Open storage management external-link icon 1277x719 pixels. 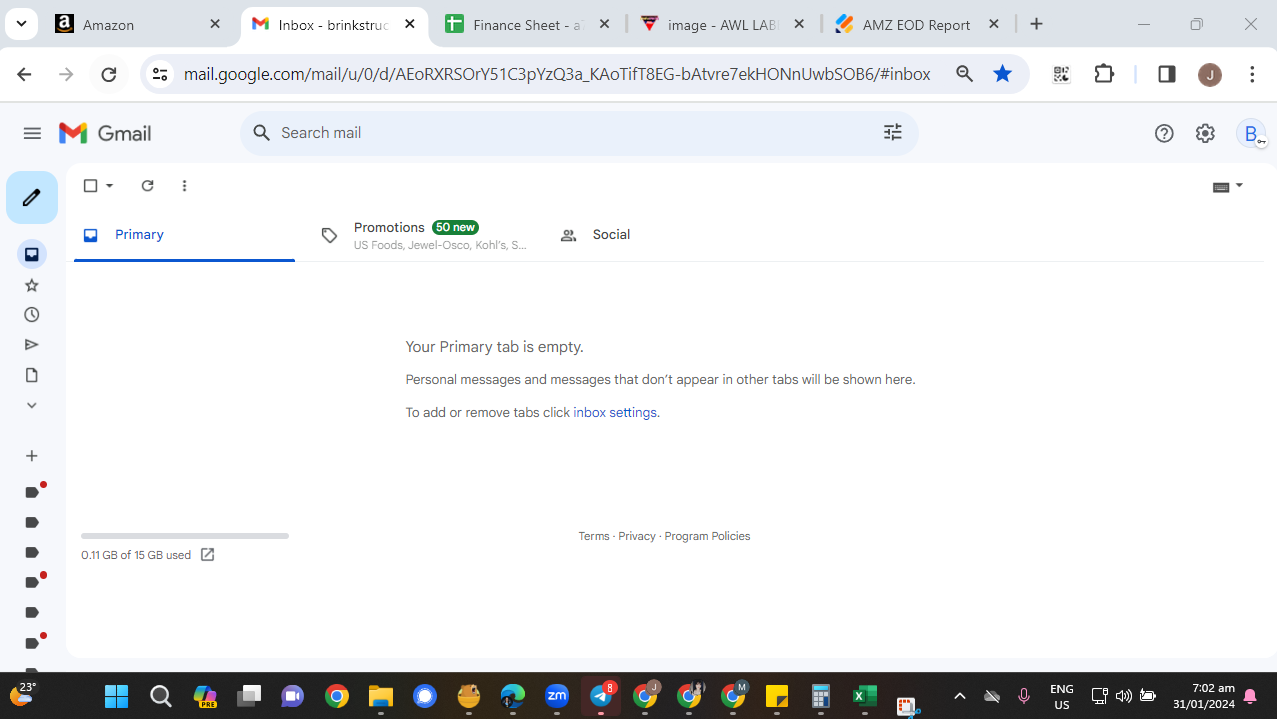207,555
